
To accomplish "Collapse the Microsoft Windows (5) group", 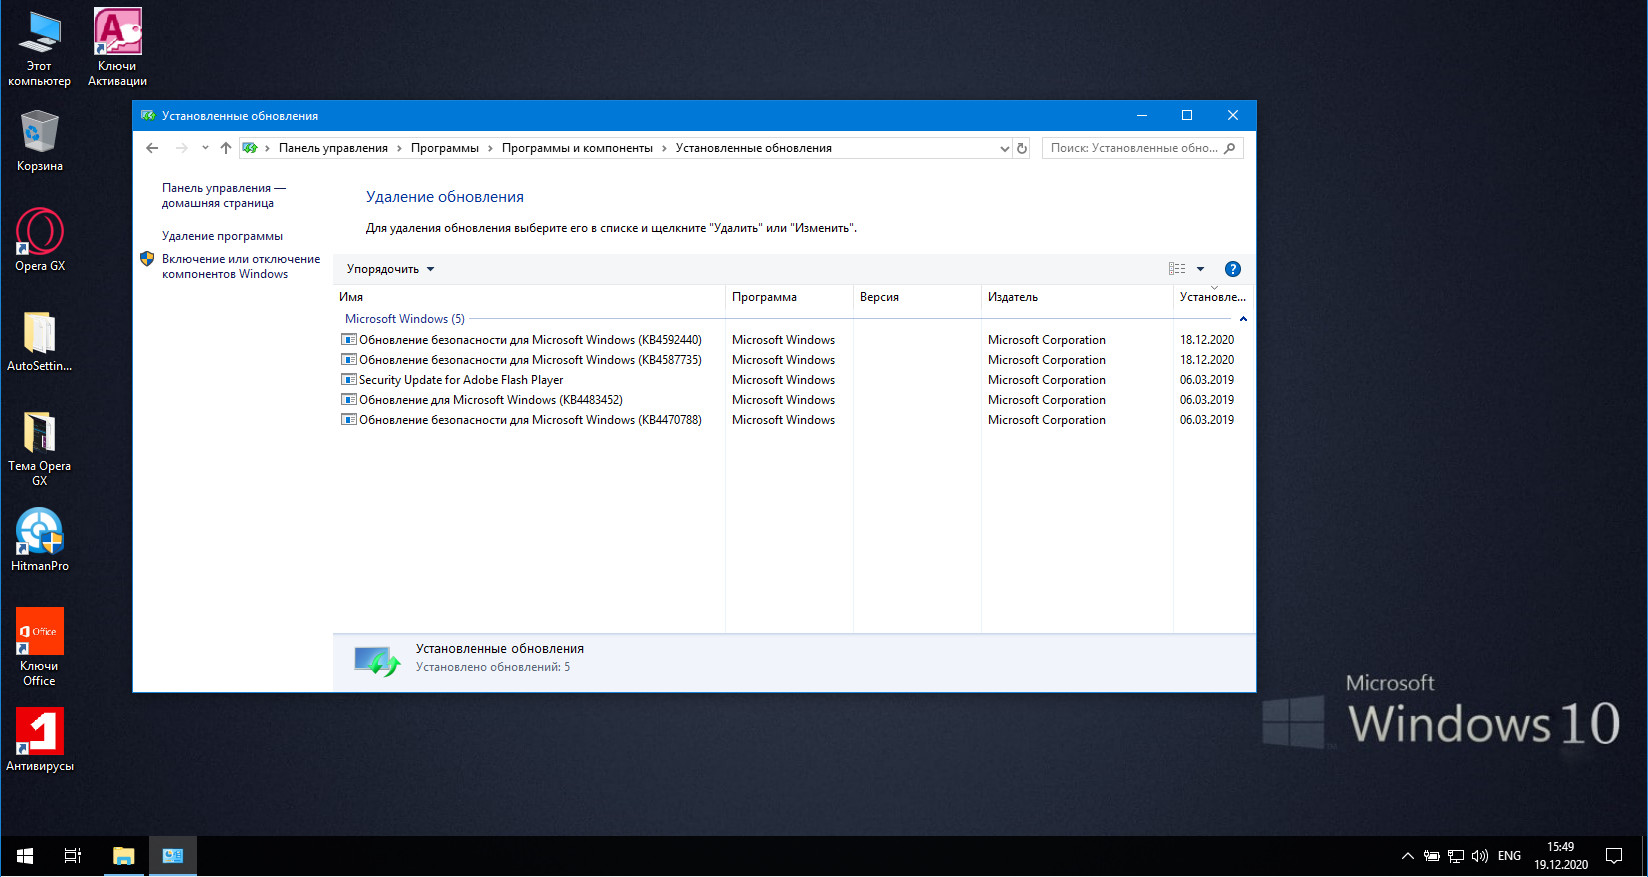I will (x=1243, y=319).
